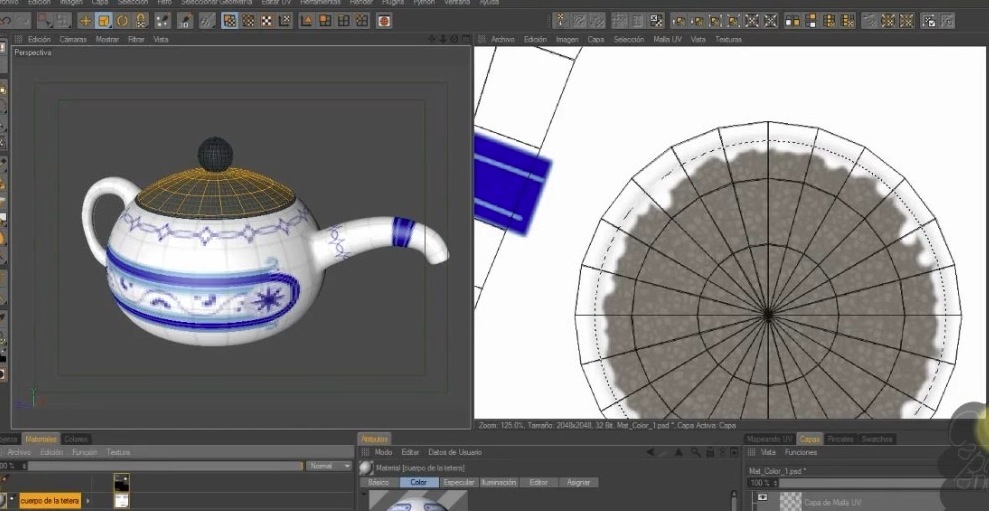This screenshot has height=511, width=989.
Task: Open the Especular material channel tab
Action: (459, 482)
